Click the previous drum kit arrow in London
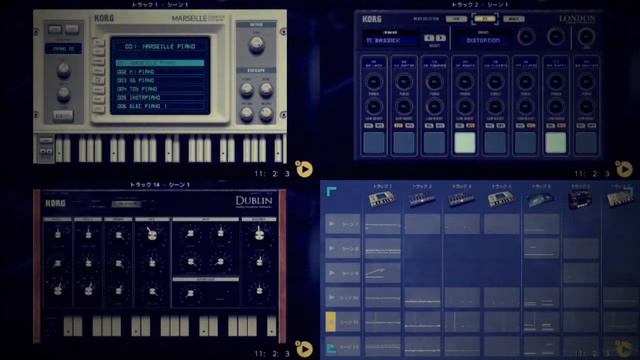 (x=429, y=38)
